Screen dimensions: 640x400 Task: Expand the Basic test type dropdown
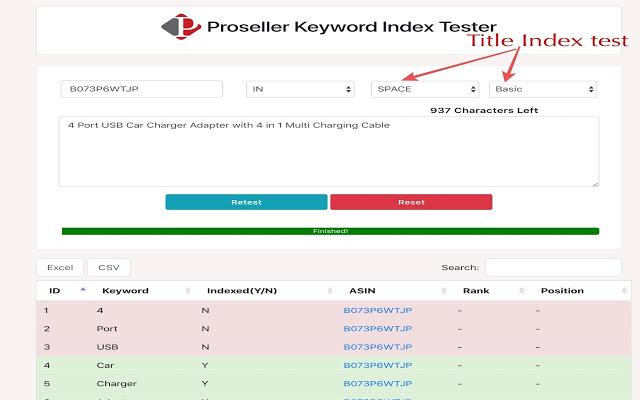[x=542, y=89]
